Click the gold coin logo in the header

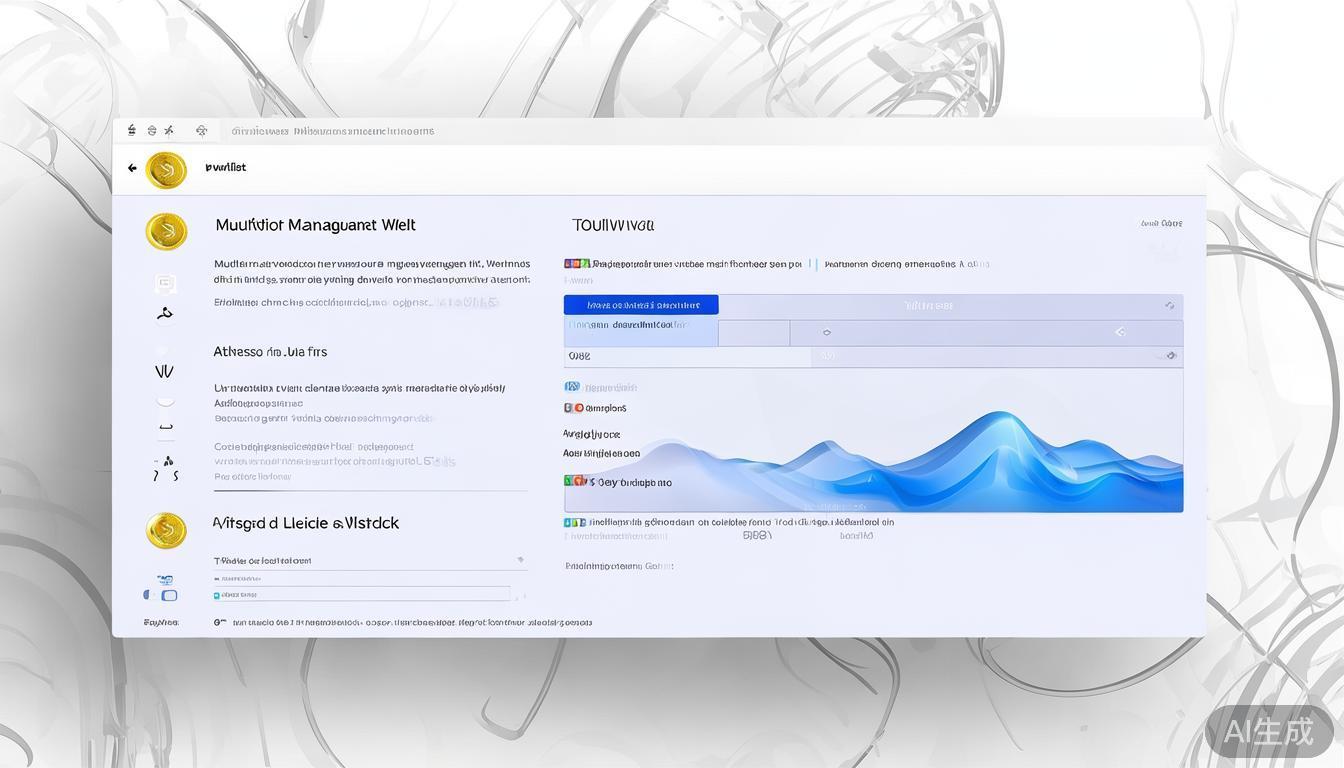[x=166, y=170]
